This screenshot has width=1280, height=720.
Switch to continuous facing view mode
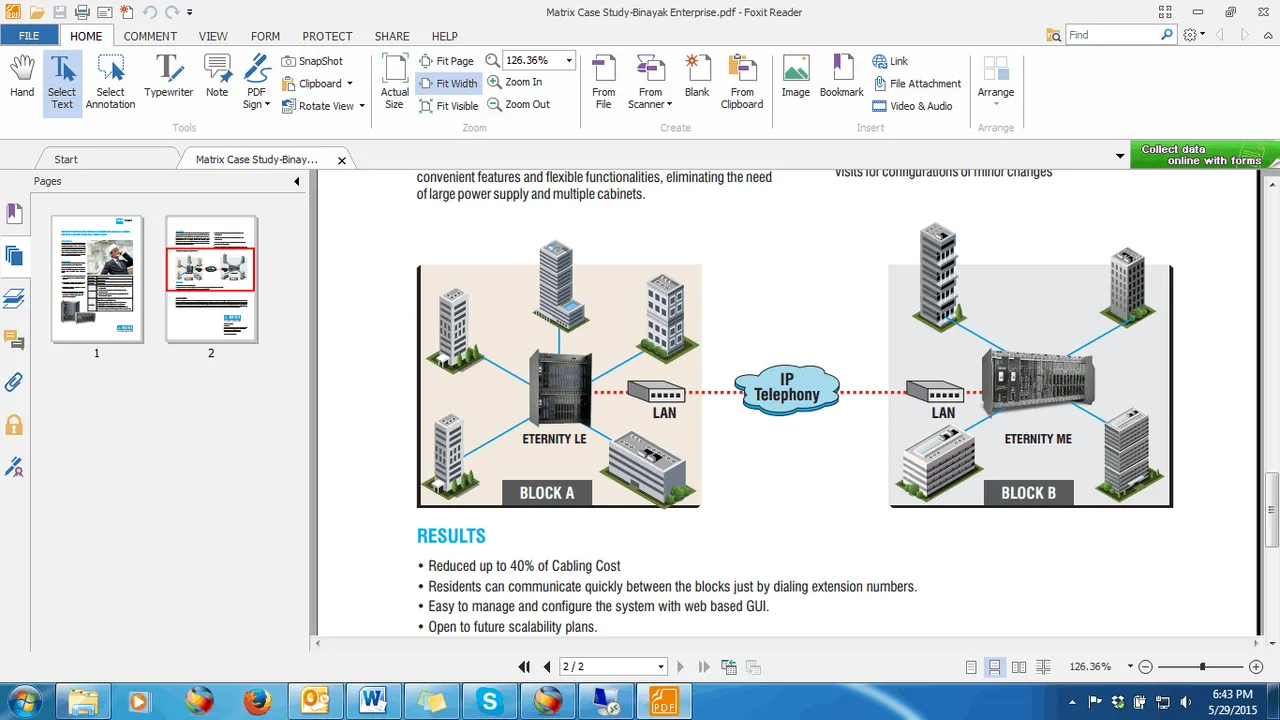point(1043,667)
